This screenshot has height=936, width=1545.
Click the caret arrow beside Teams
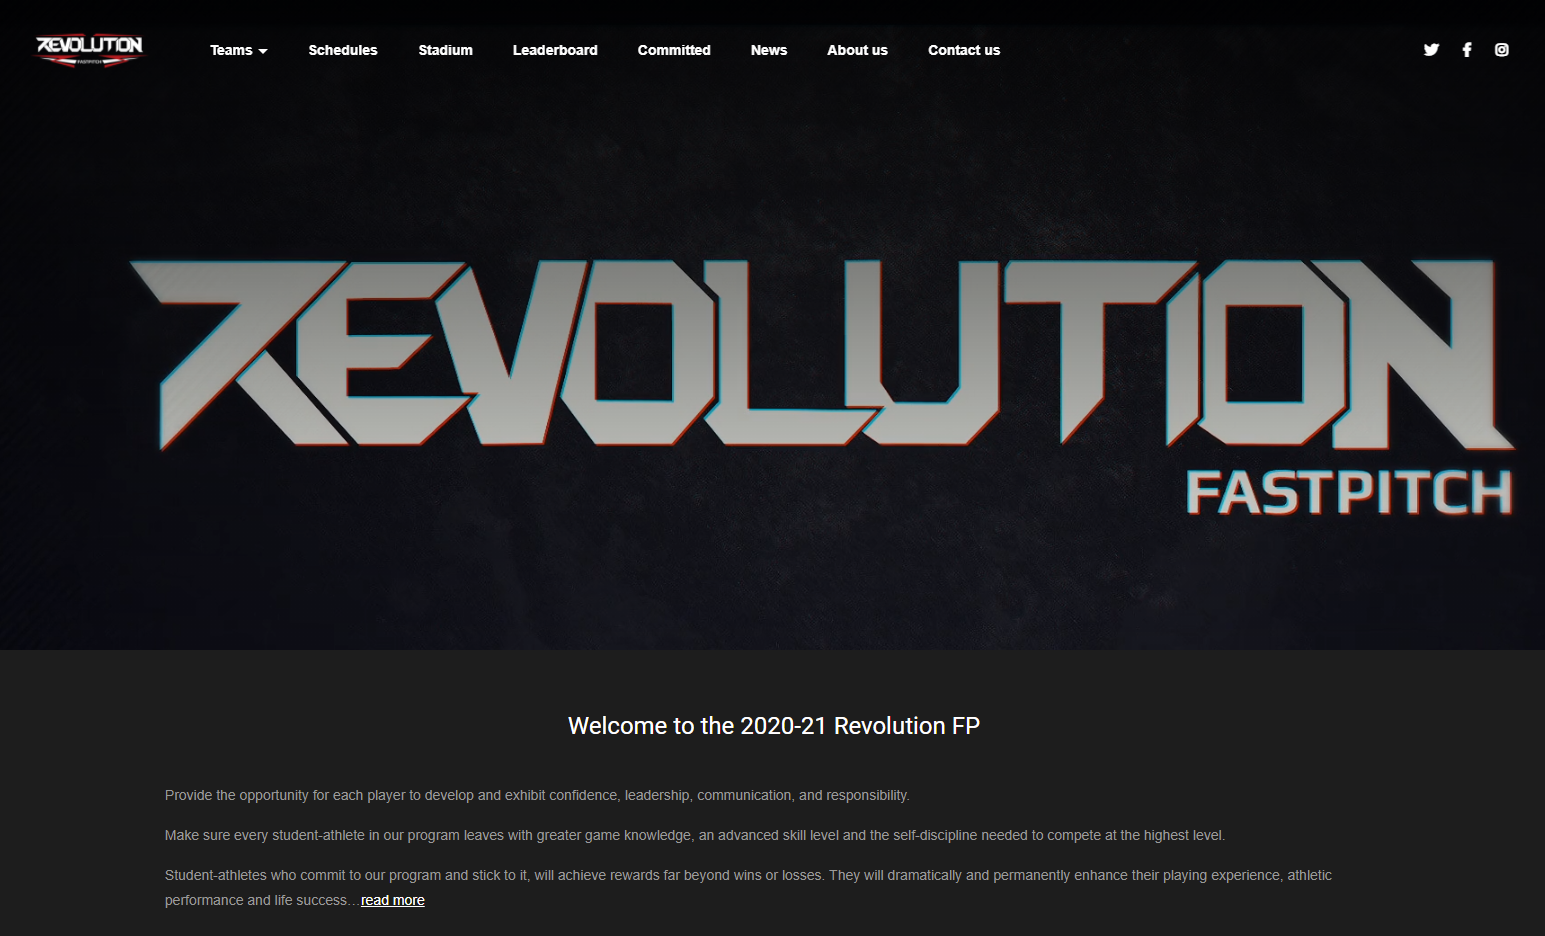[263, 51]
